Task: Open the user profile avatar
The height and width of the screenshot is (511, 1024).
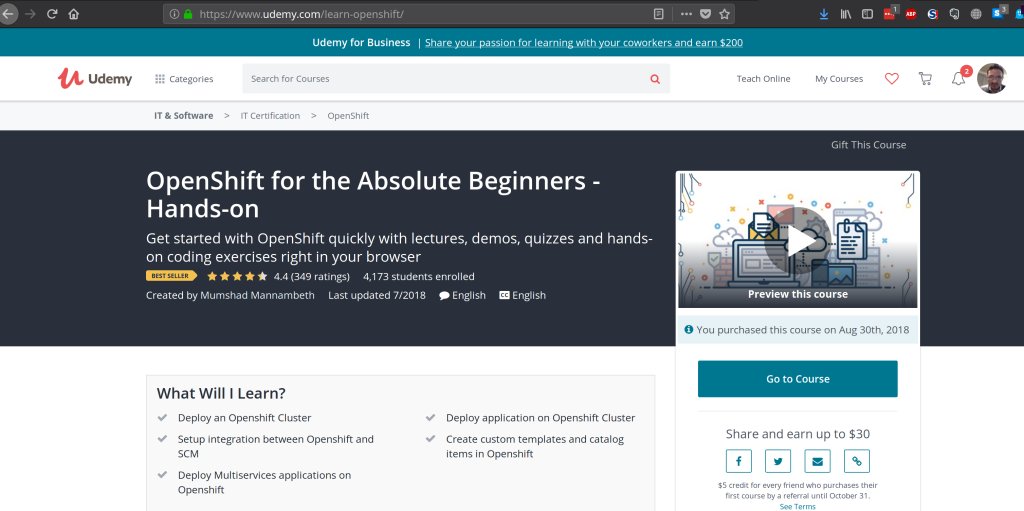Action: click(x=991, y=78)
